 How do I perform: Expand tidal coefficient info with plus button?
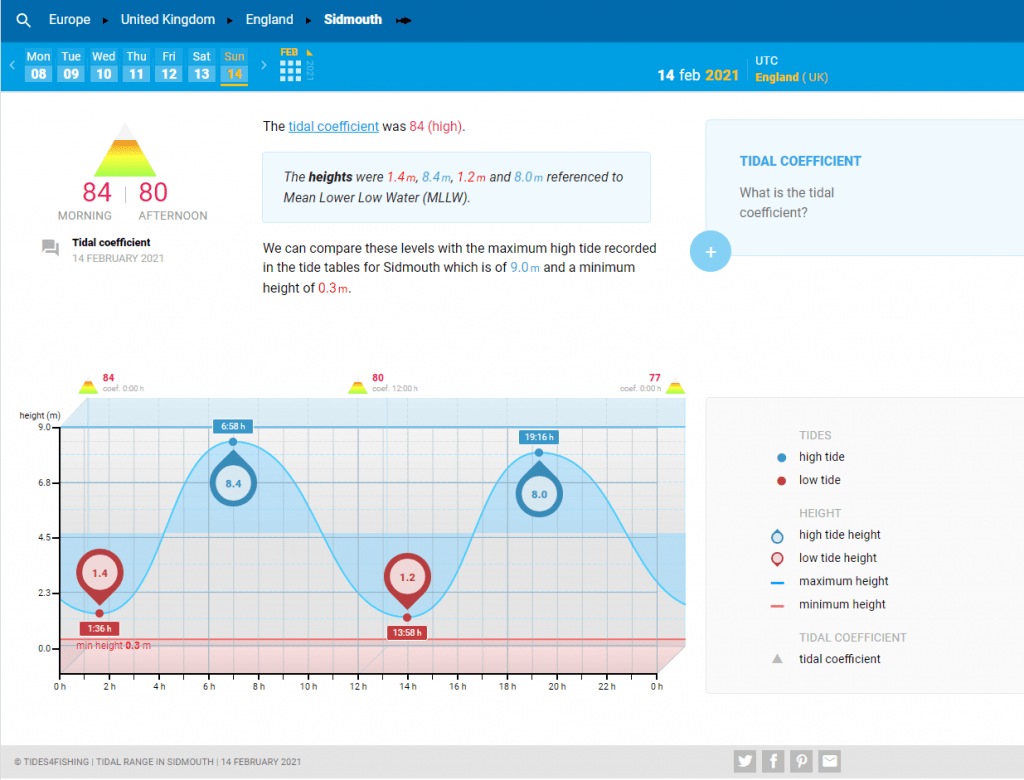[x=711, y=252]
